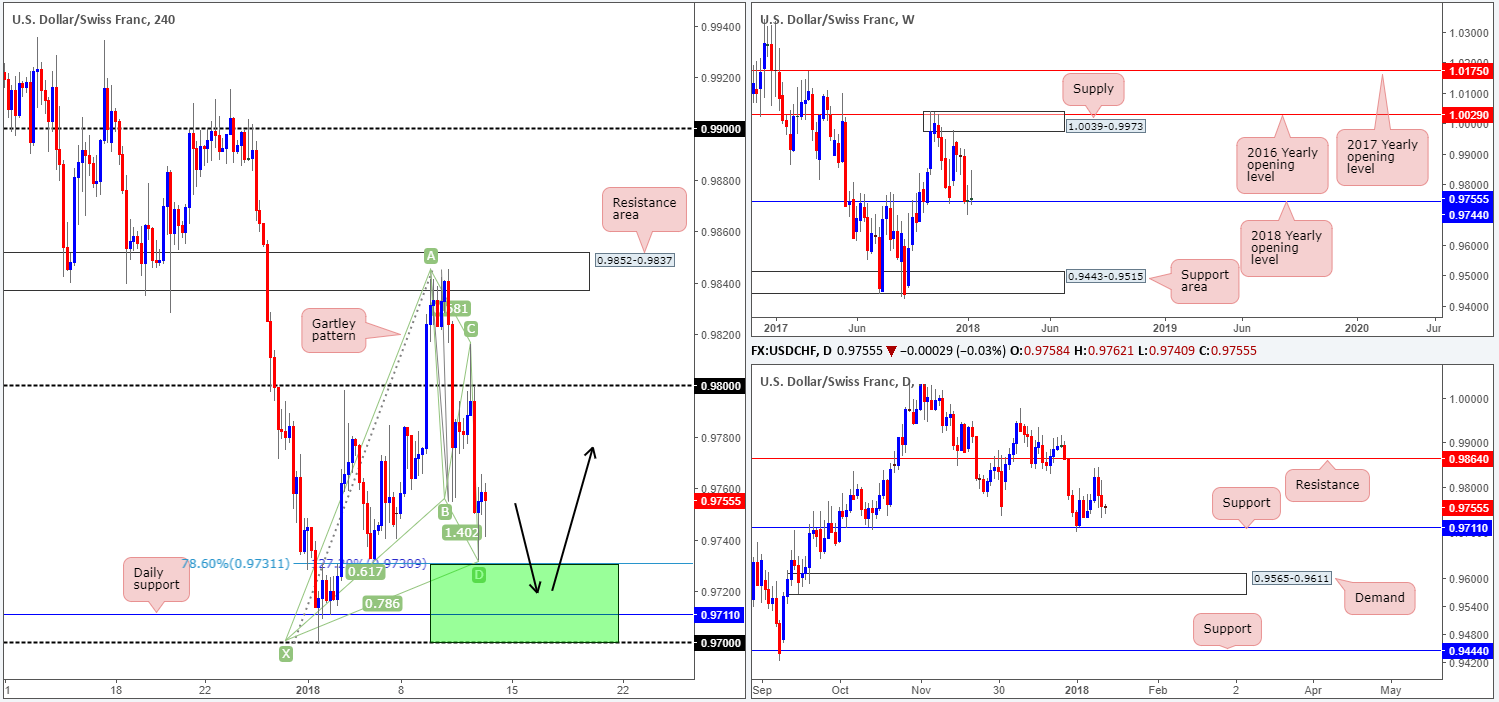The image size is (1499, 702).
Task: Click the 2019 date on weekly axis
Action: tap(1165, 326)
